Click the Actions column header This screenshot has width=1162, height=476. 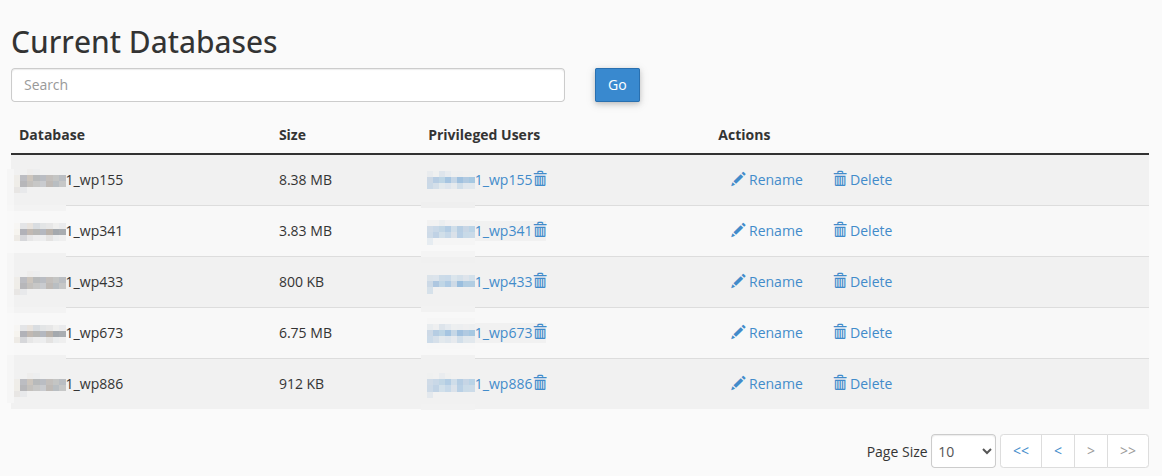(x=744, y=135)
